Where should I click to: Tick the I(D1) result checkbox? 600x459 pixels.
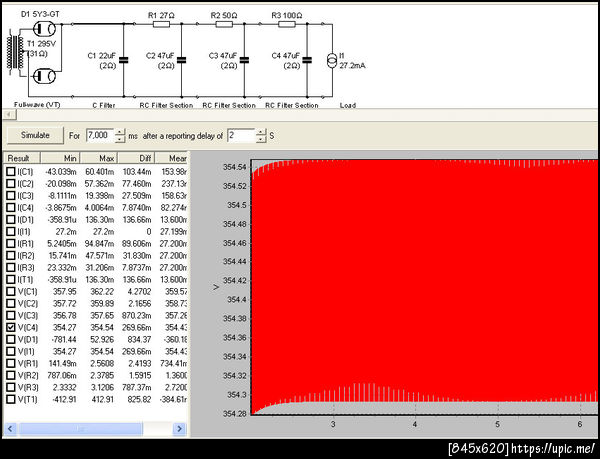11,220
